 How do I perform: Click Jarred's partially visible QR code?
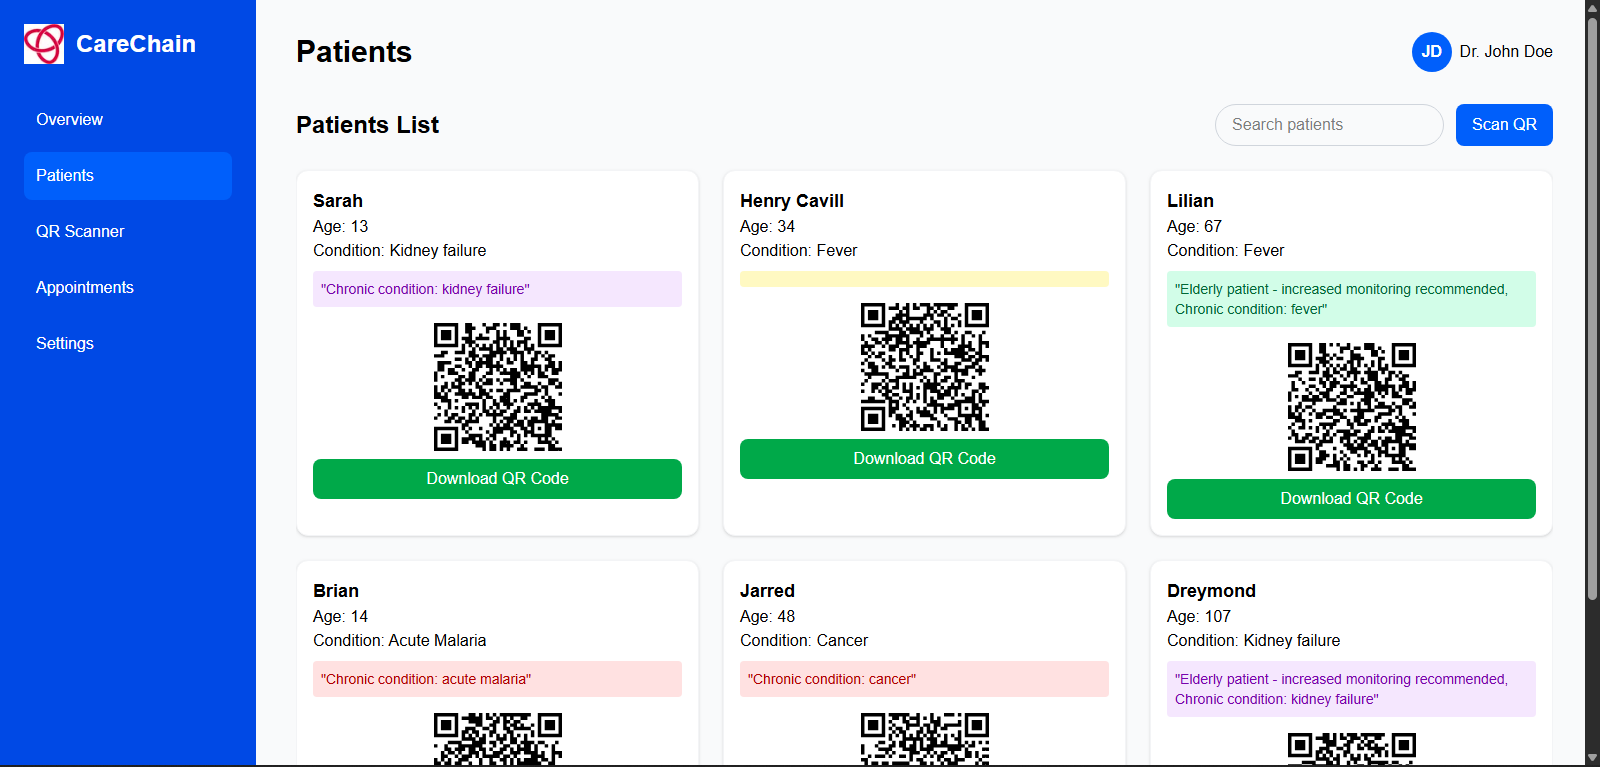pyautogui.click(x=925, y=739)
